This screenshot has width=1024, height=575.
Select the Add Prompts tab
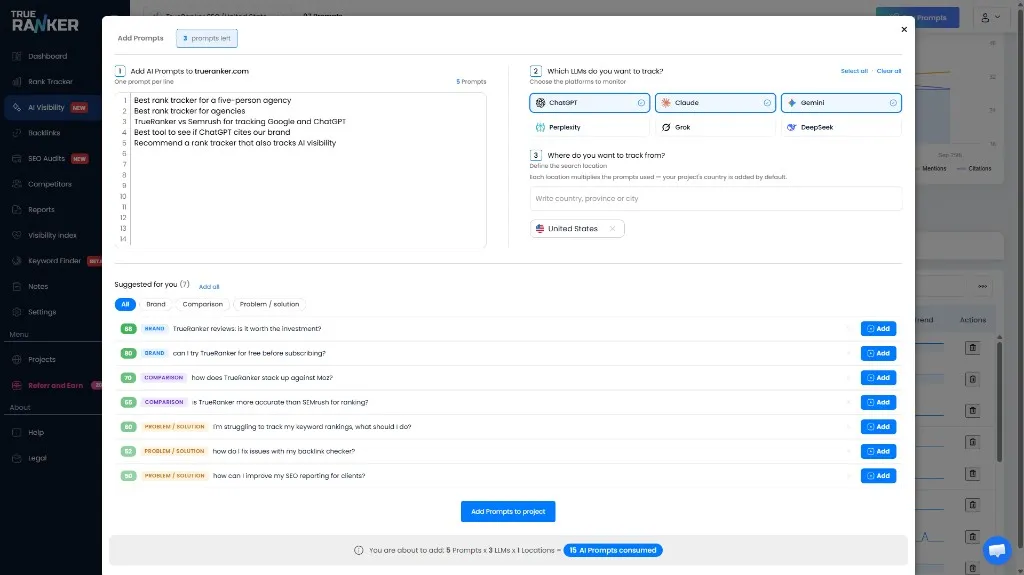point(140,38)
